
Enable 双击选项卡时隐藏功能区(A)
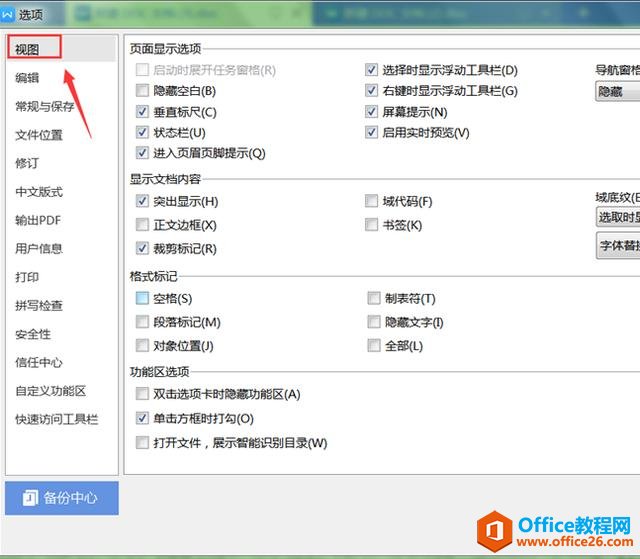click(142, 394)
